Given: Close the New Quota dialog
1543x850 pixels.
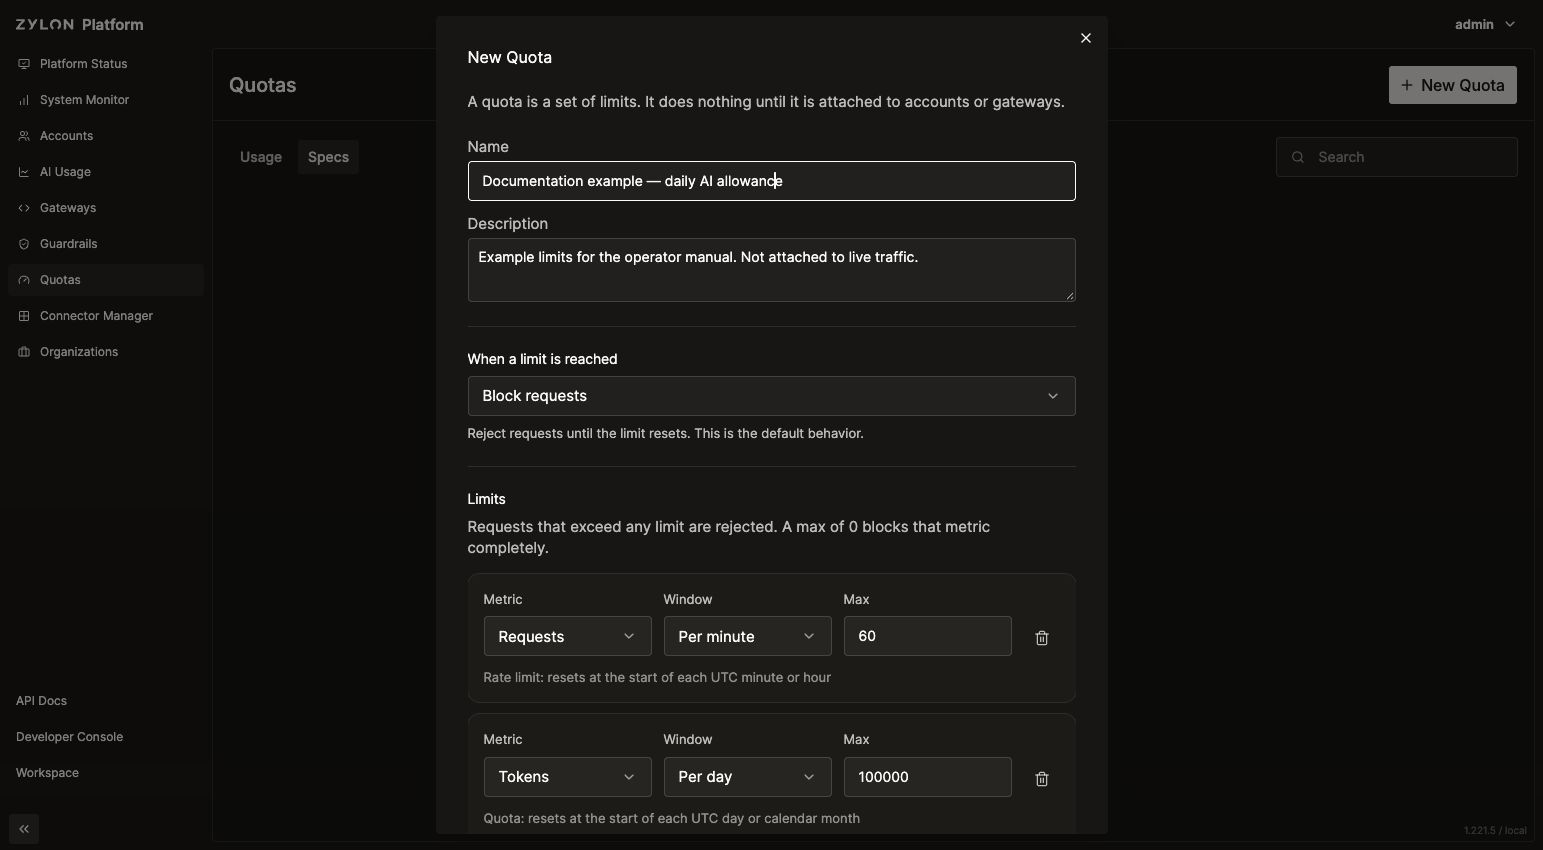Looking at the screenshot, I should (1086, 38).
